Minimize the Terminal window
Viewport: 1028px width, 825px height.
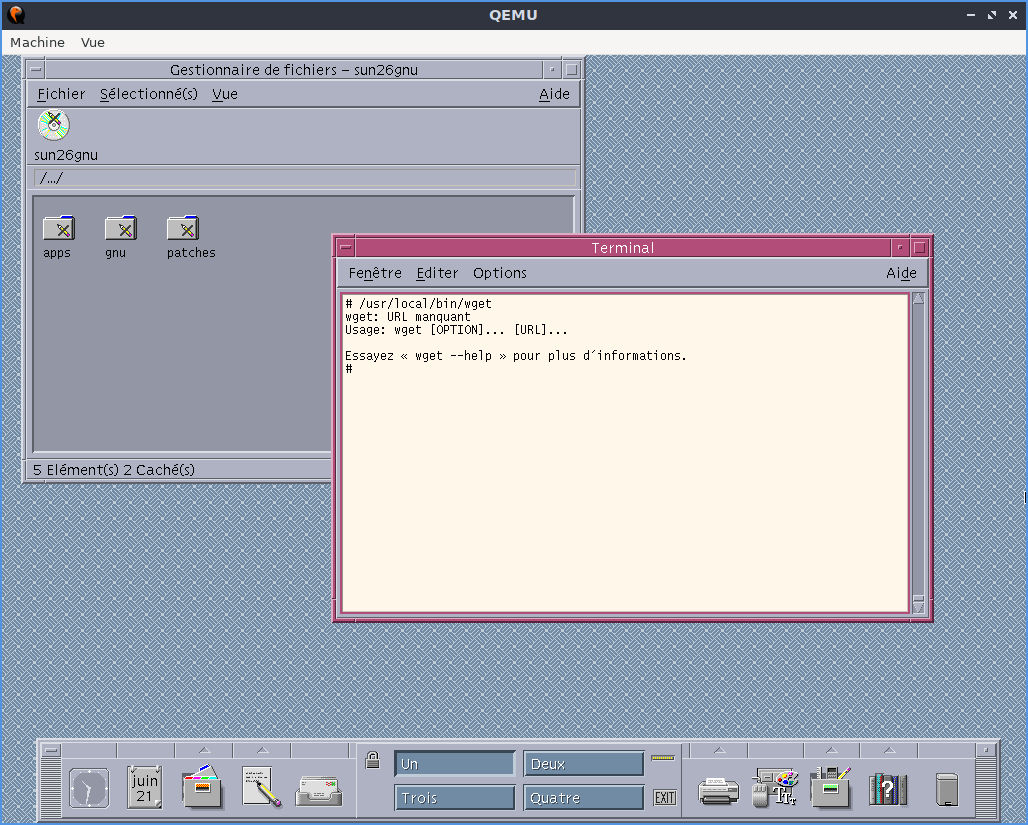coord(900,248)
